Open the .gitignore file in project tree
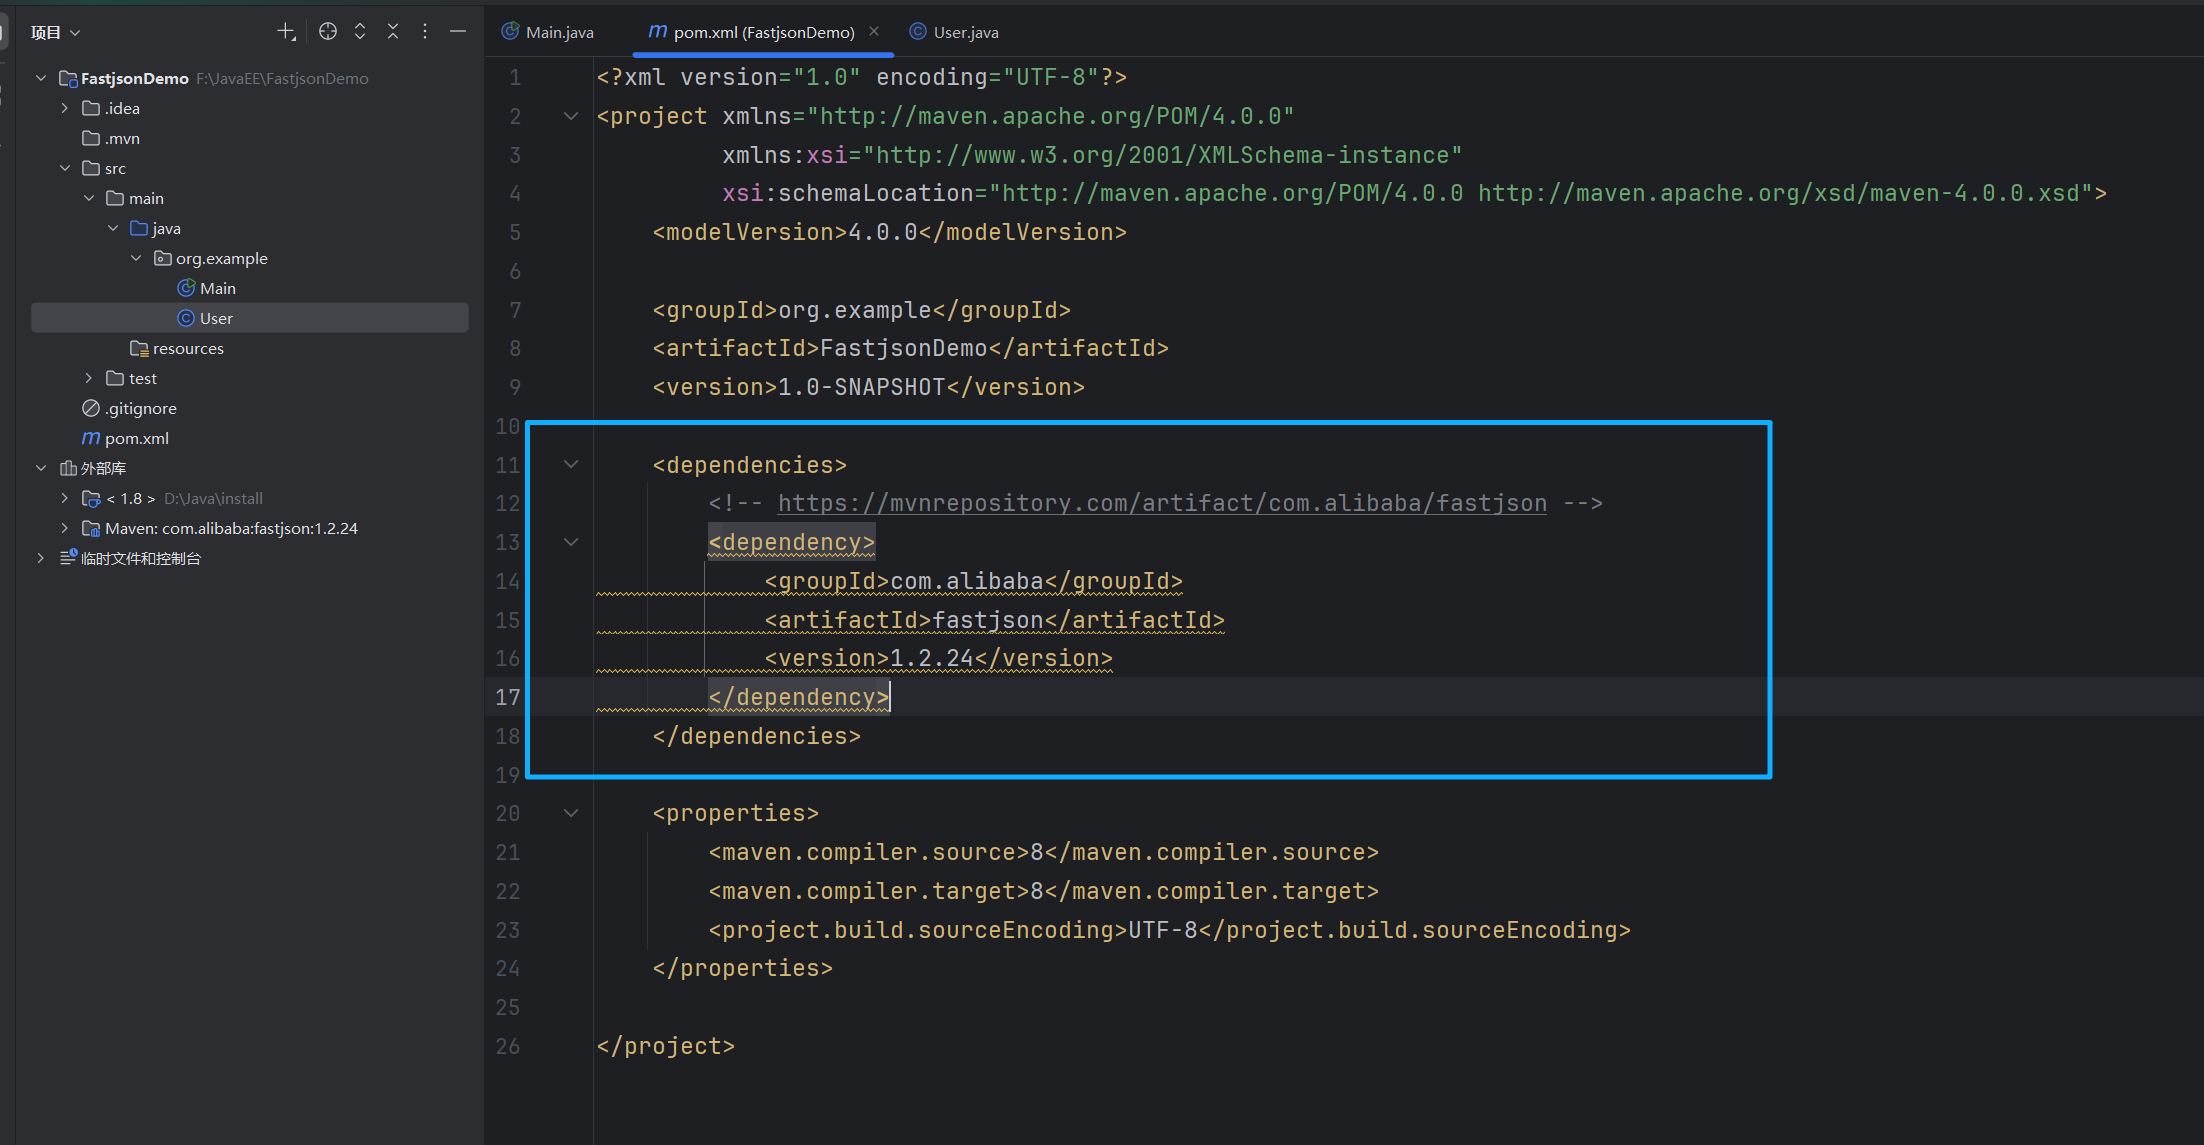 pos(140,408)
